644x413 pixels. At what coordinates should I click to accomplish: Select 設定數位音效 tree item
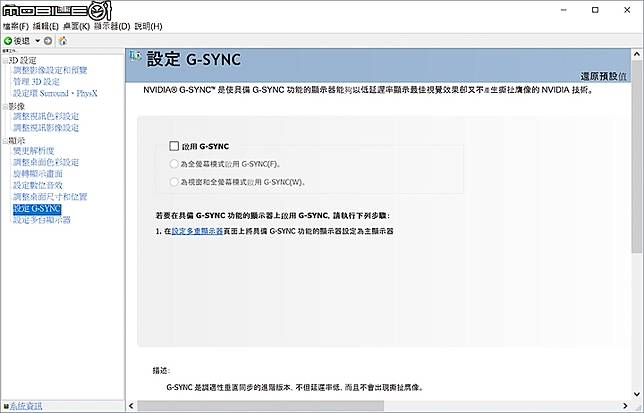coord(38,185)
